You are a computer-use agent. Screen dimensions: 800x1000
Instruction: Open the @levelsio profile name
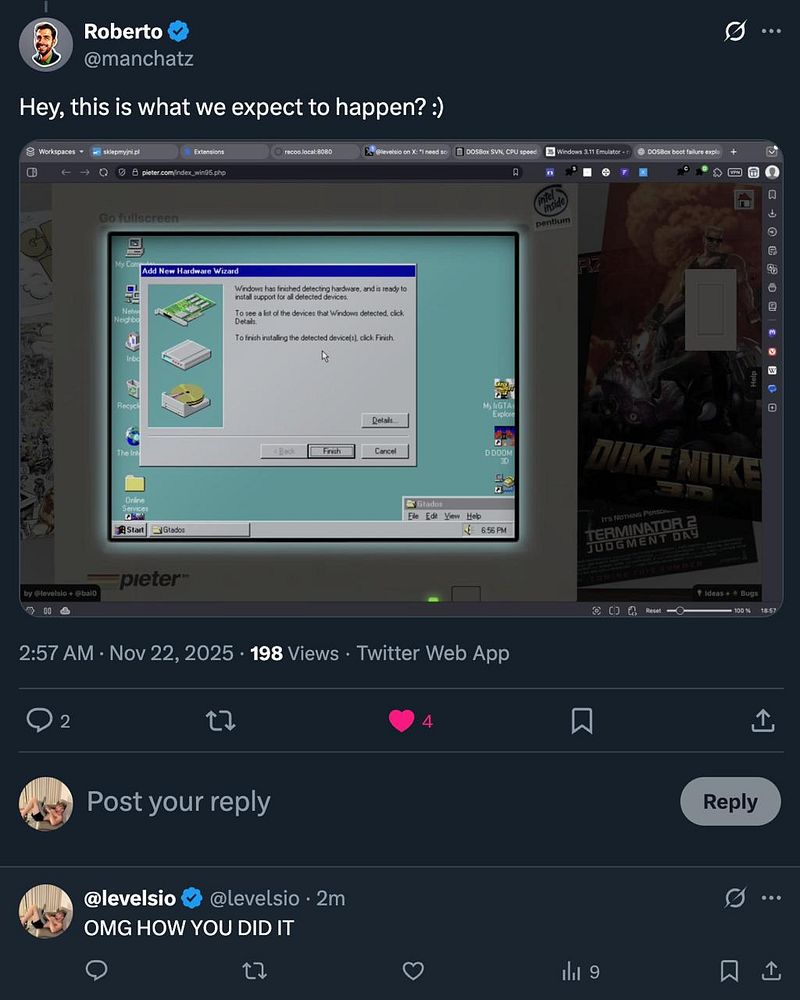(x=130, y=898)
